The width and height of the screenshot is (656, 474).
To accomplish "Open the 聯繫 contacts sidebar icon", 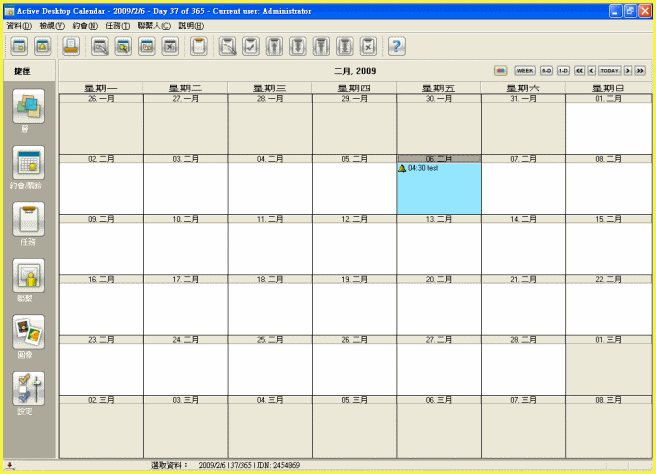I will (x=28, y=275).
